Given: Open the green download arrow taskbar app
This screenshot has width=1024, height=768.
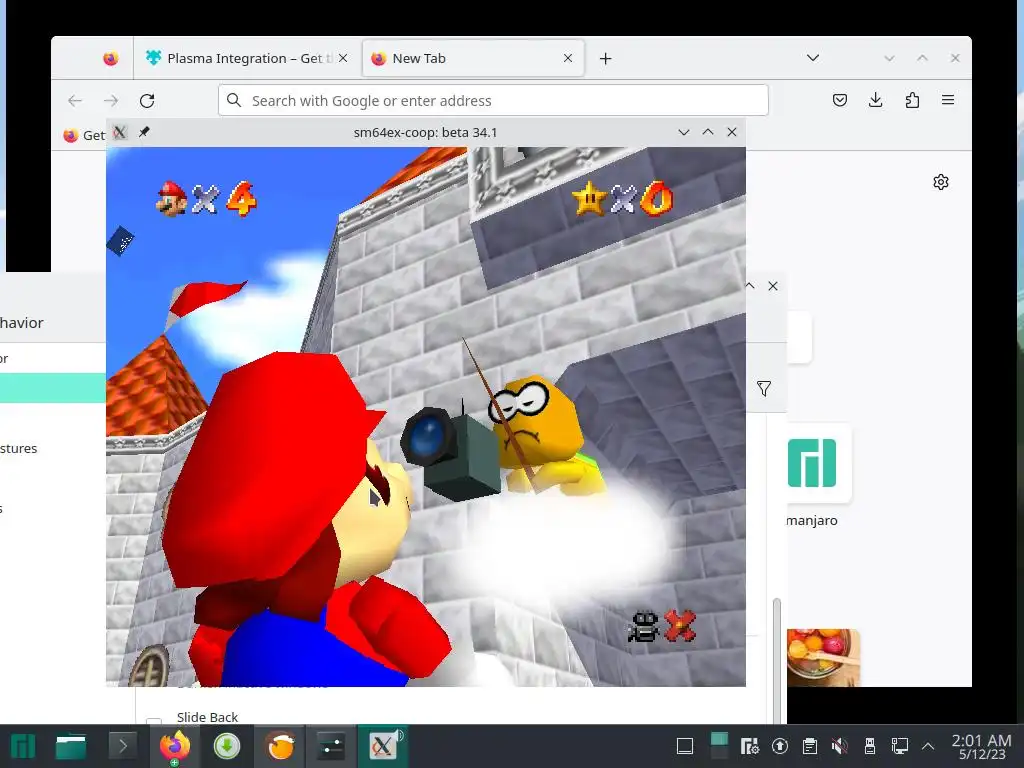Looking at the screenshot, I should click(x=227, y=746).
